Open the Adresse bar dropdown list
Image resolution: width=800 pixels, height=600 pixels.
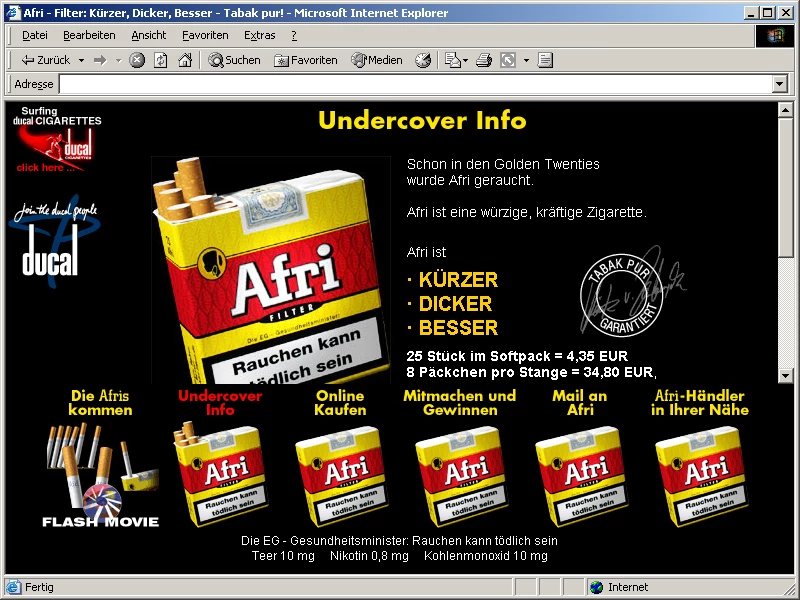(780, 85)
